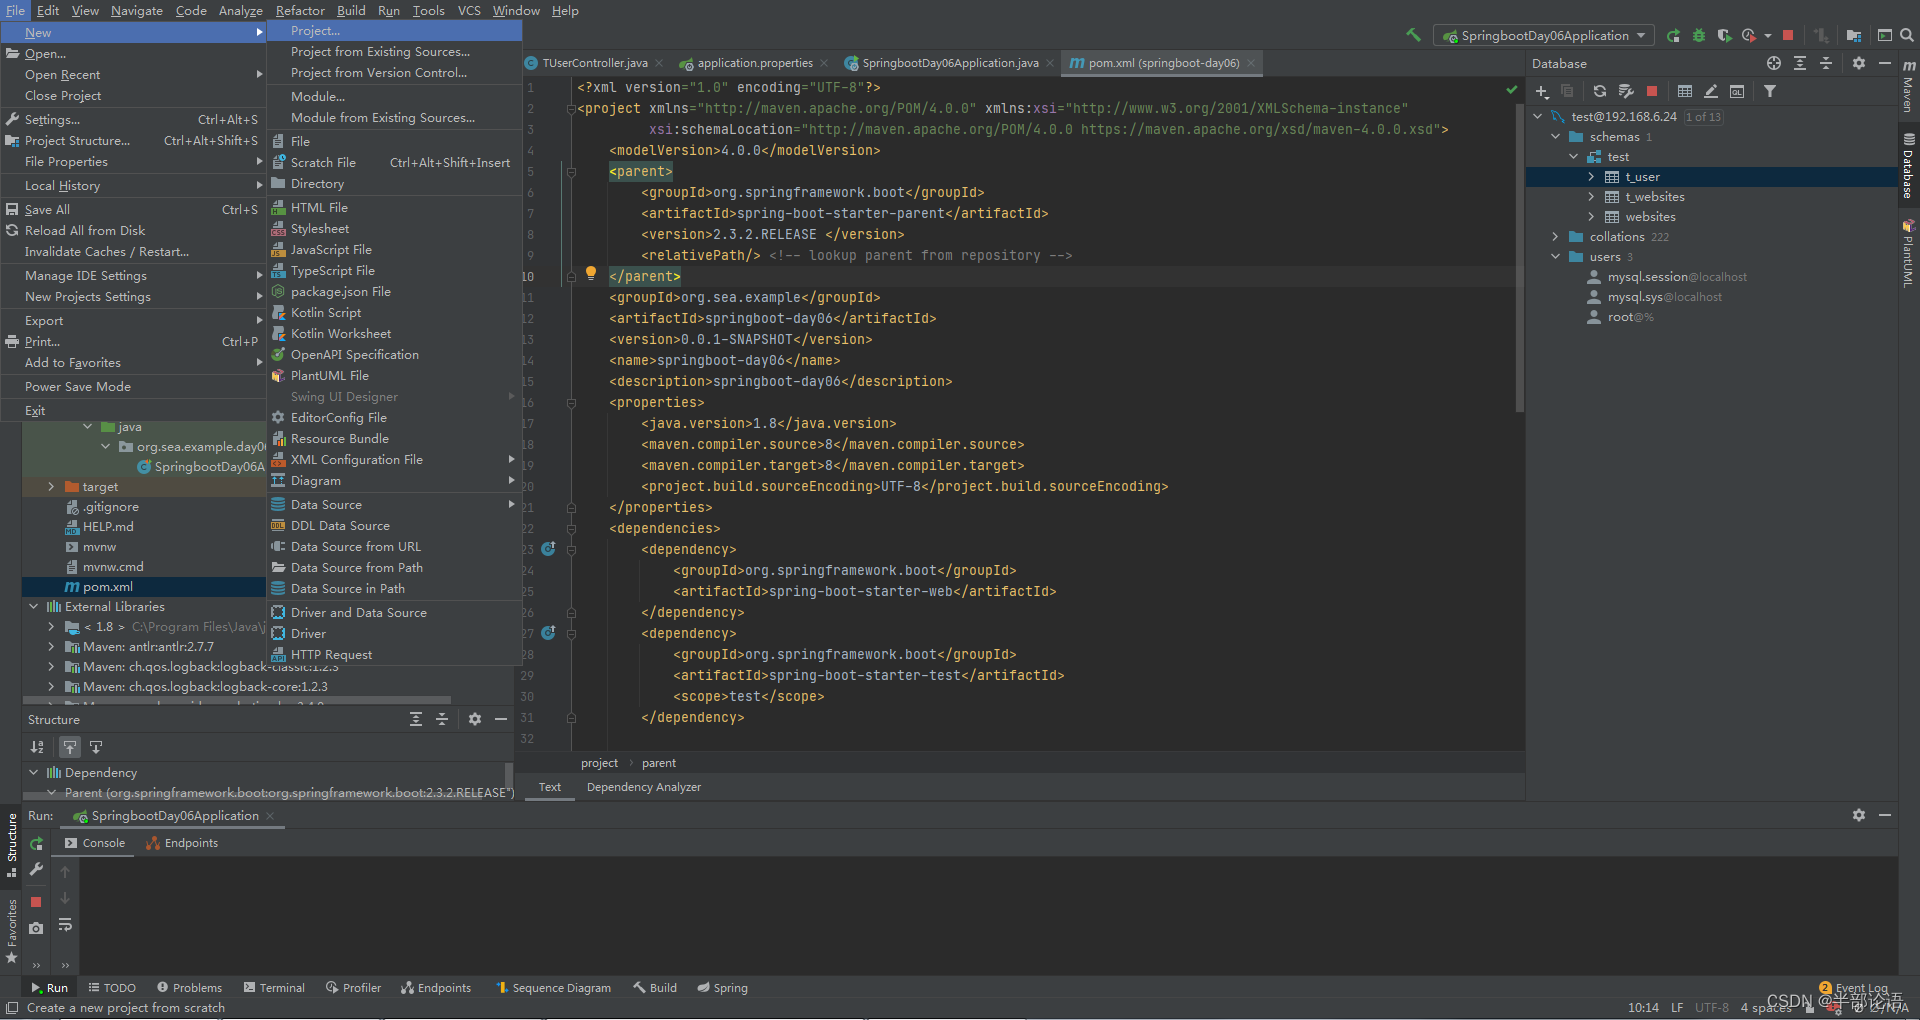This screenshot has height=1020, width=1920.
Task: Collapse the test@192.168.6.24 data source node
Action: point(1538,117)
